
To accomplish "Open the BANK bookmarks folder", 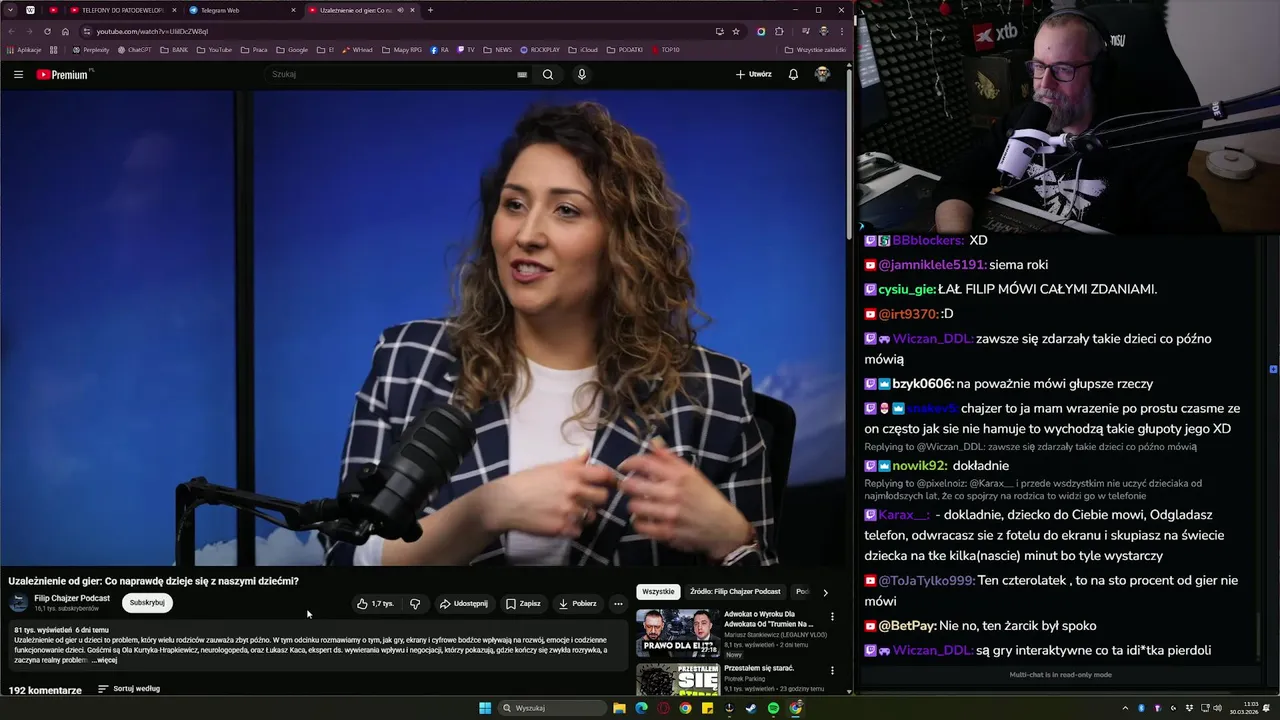I will (x=174, y=49).
